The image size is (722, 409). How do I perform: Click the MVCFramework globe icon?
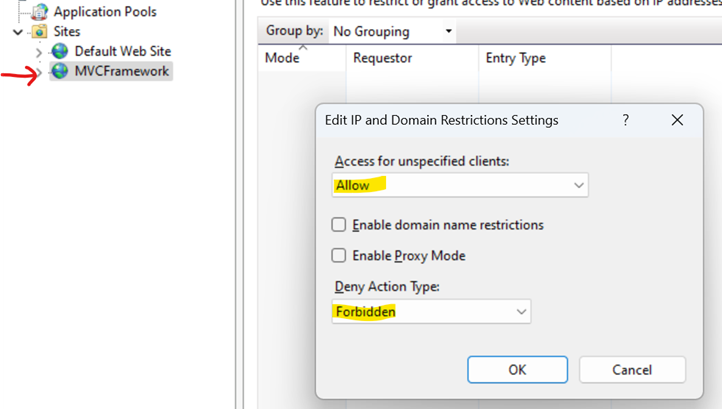(59, 71)
